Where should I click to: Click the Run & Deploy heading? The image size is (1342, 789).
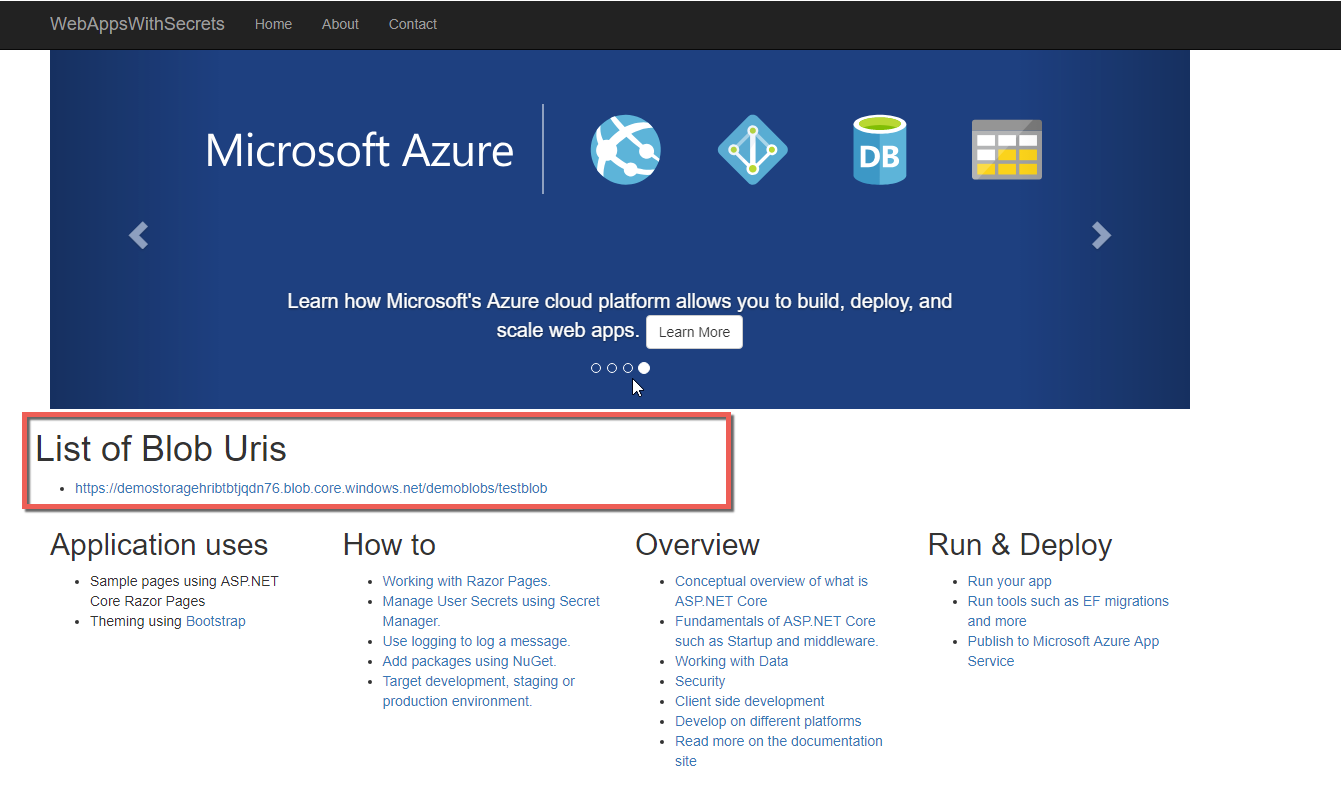[1020, 545]
